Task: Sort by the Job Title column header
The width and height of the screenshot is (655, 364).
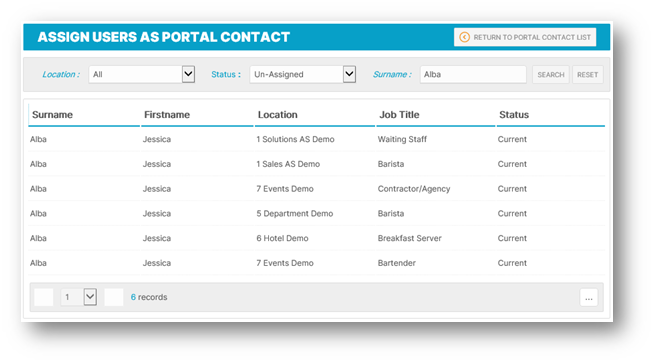Action: pyautogui.click(x=399, y=115)
